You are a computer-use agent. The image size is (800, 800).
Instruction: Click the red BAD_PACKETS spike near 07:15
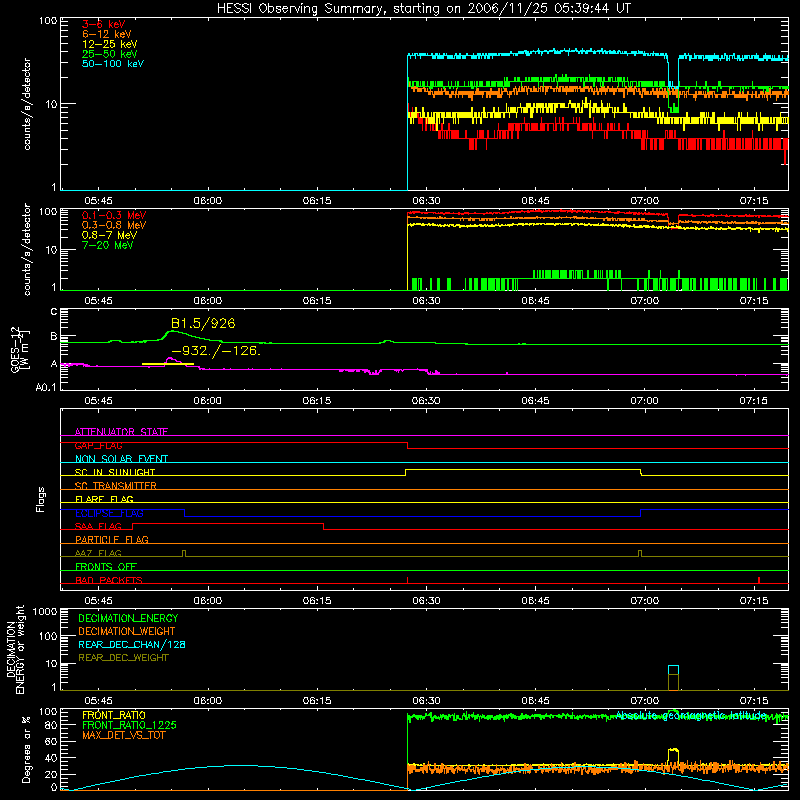[759, 580]
